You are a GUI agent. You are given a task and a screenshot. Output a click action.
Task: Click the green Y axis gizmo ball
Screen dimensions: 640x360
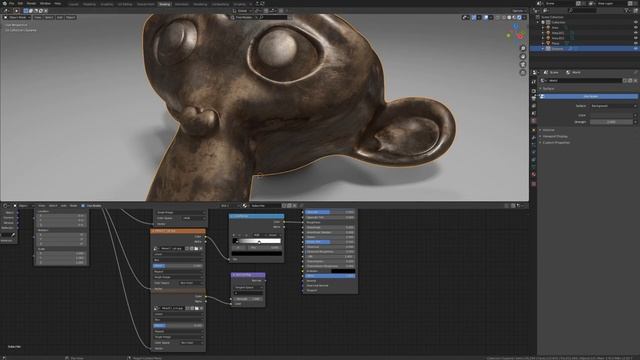click(x=524, y=32)
